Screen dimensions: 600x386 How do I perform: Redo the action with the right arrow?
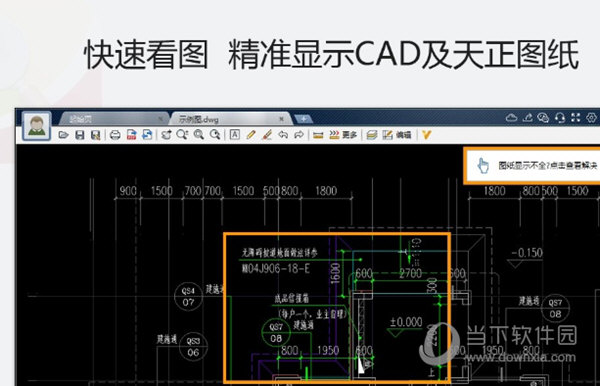(299, 135)
